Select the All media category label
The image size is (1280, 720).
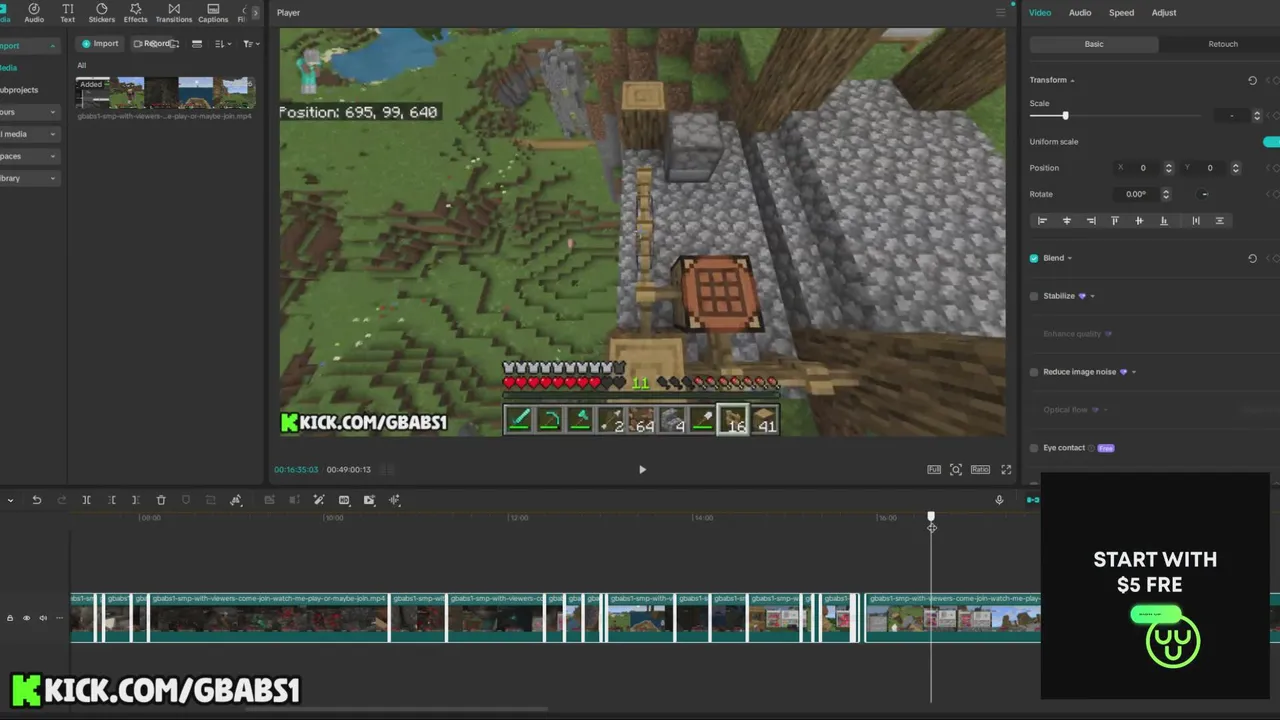pyautogui.click(x=82, y=66)
